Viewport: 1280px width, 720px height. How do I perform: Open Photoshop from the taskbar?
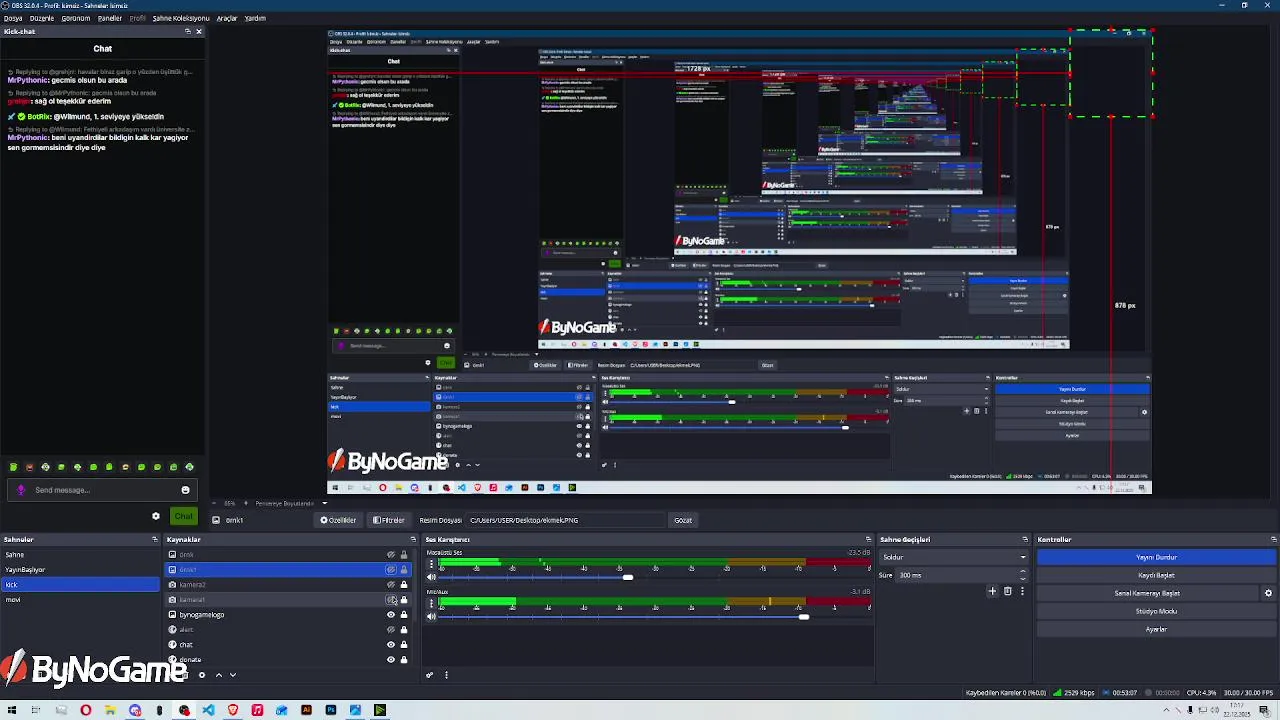(330, 710)
